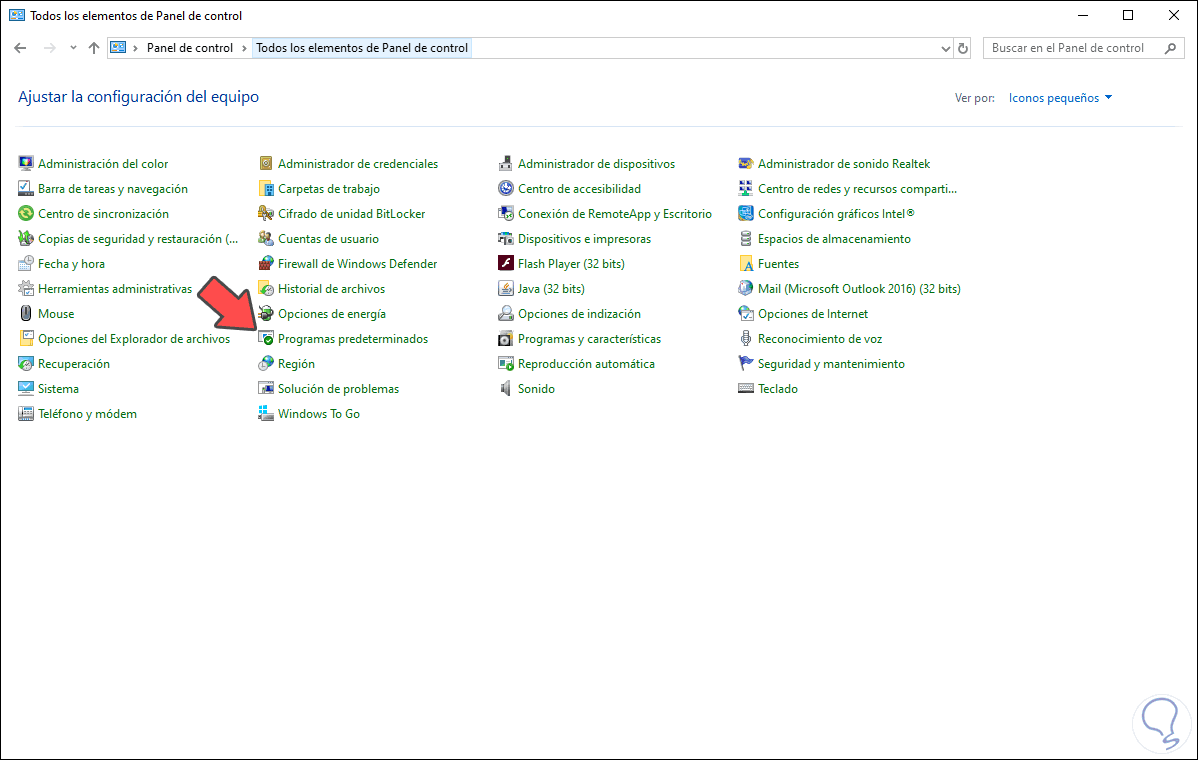Refresh the Control Panel view
This screenshot has width=1198, height=760.
tap(963, 48)
